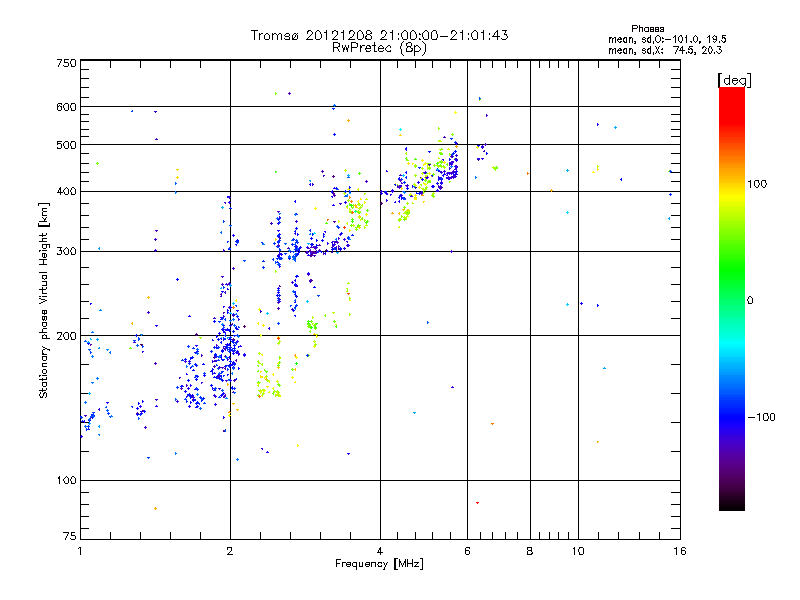Click the "mean, sd,X: 74.5, 20.3" line
This screenshot has height=600, width=800.
[x=665, y=50]
